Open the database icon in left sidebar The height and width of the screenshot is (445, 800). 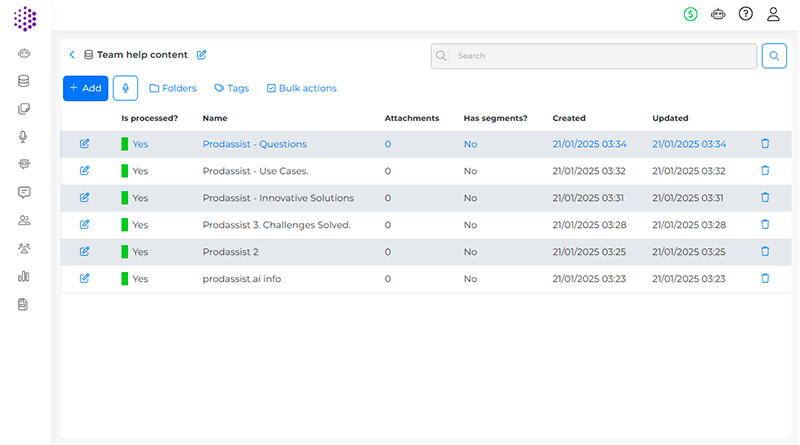pyautogui.click(x=24, y=82)
